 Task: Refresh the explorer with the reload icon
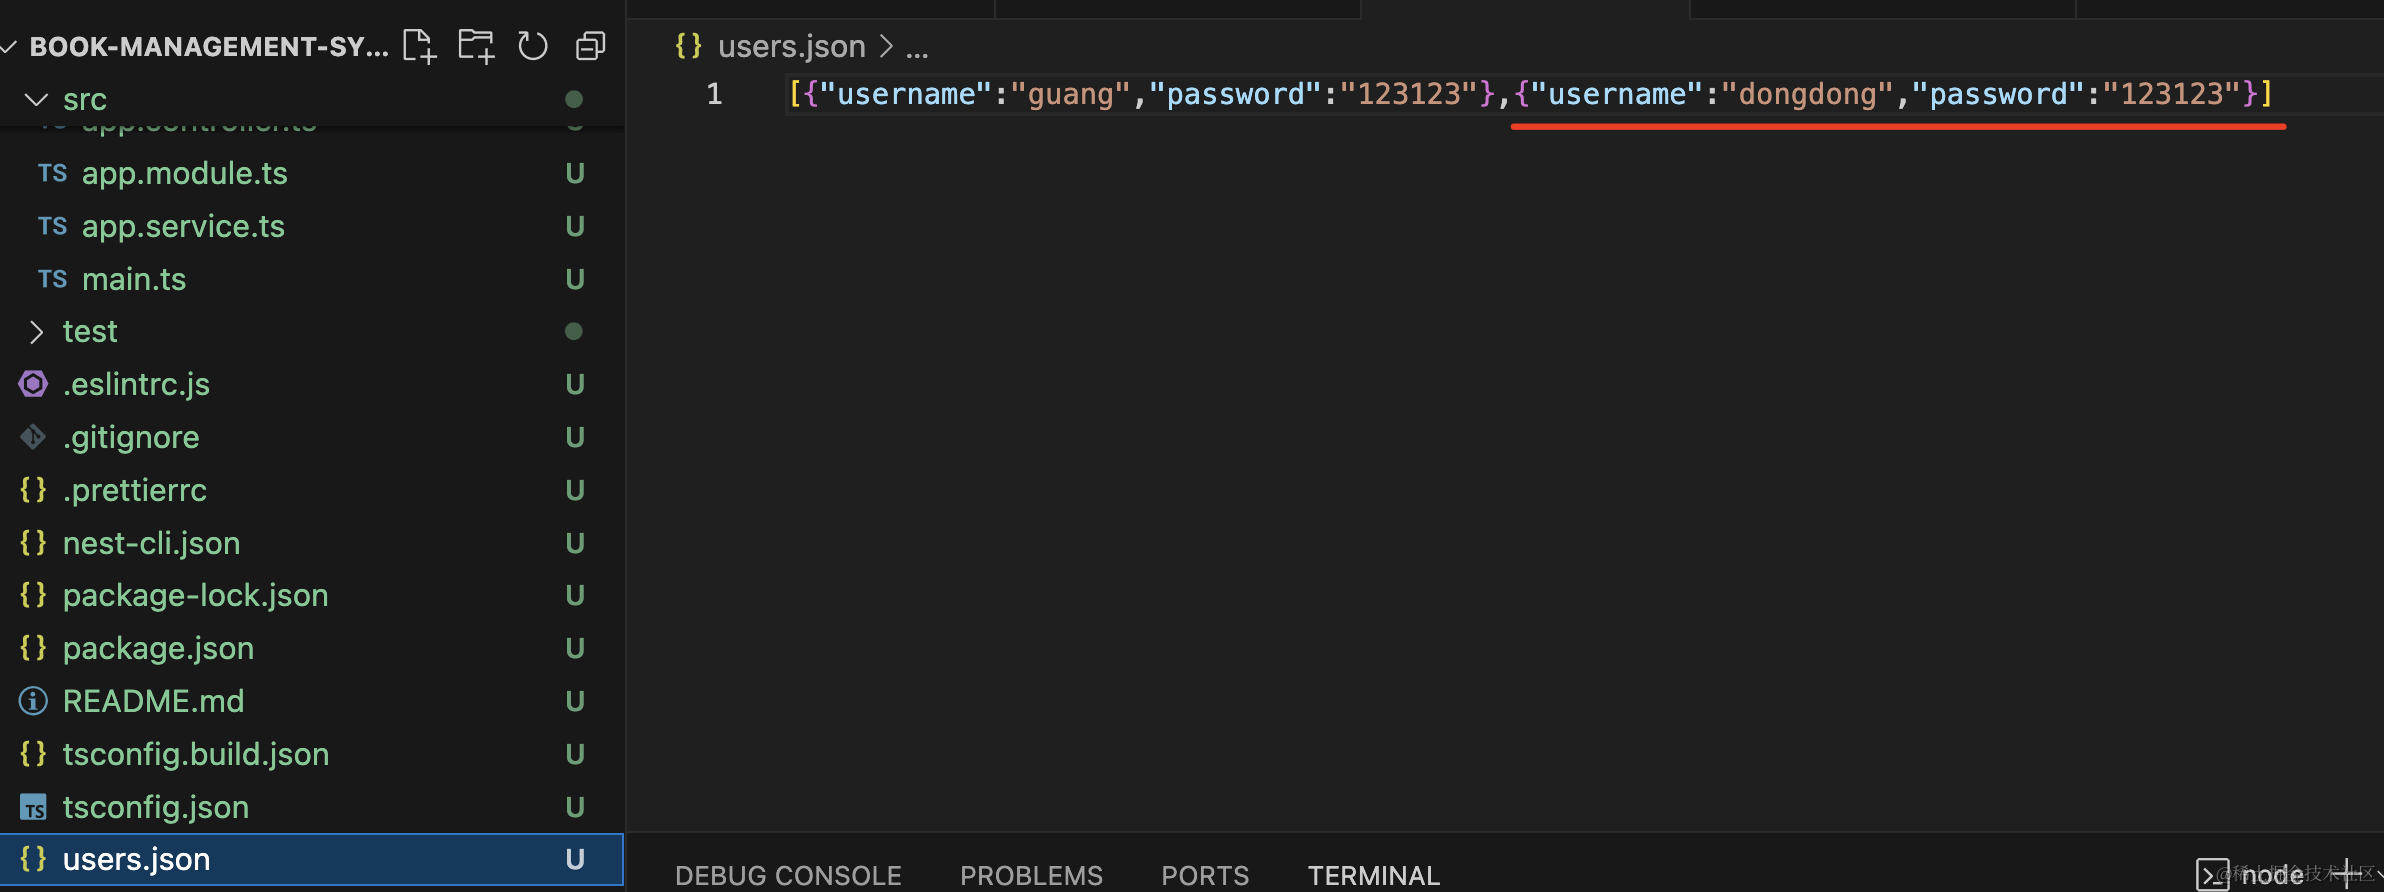tap(533, 46)
